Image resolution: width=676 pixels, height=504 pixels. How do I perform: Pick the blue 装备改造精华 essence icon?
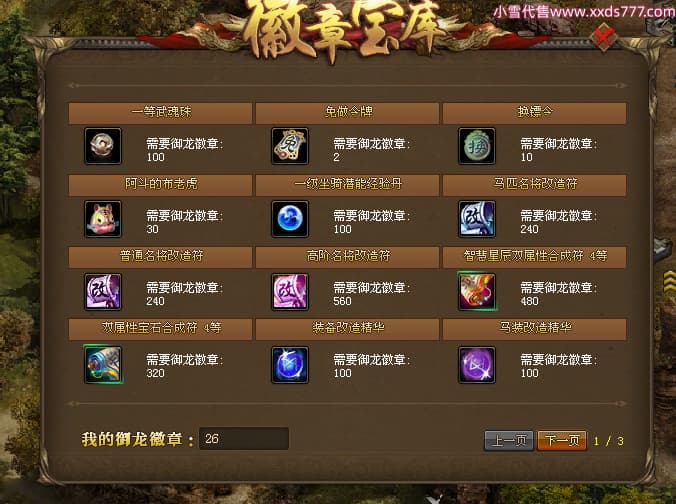point(290,365)
